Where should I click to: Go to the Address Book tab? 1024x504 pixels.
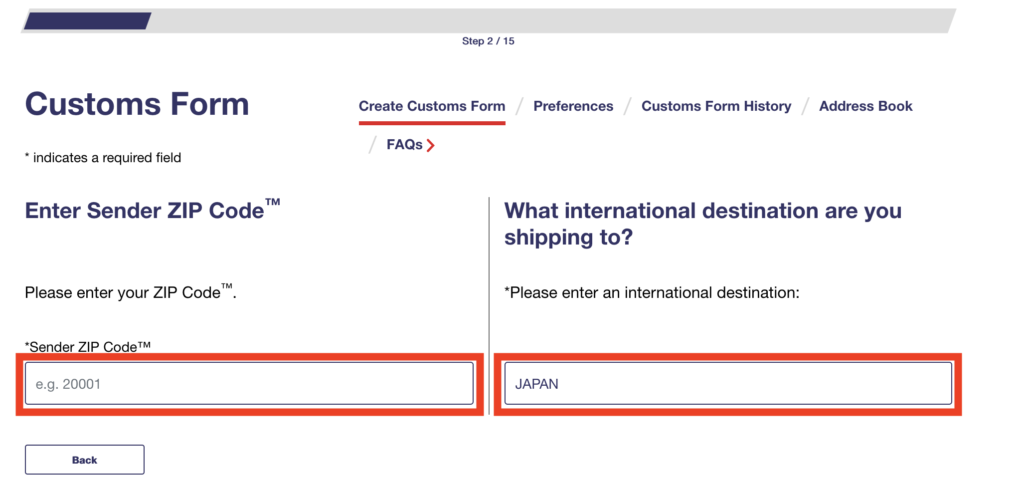click(865, 106)
